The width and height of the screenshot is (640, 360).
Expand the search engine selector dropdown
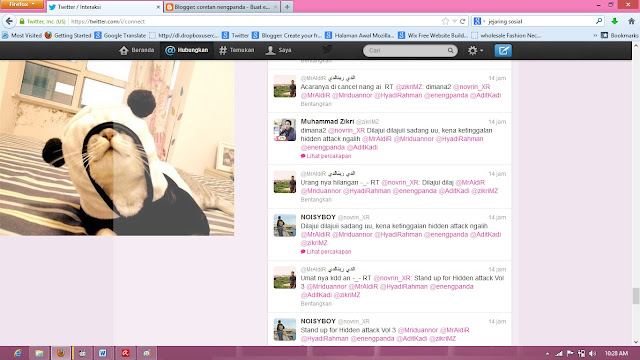[x=479, y=21]
